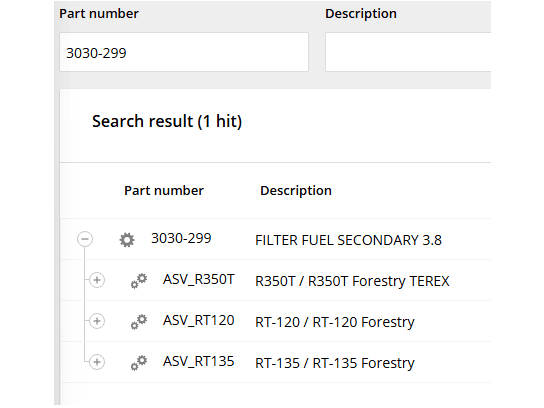The height and width of the screenshot is (408, 544).
Task: Focus the Part number search field
Action: point(184,52)
